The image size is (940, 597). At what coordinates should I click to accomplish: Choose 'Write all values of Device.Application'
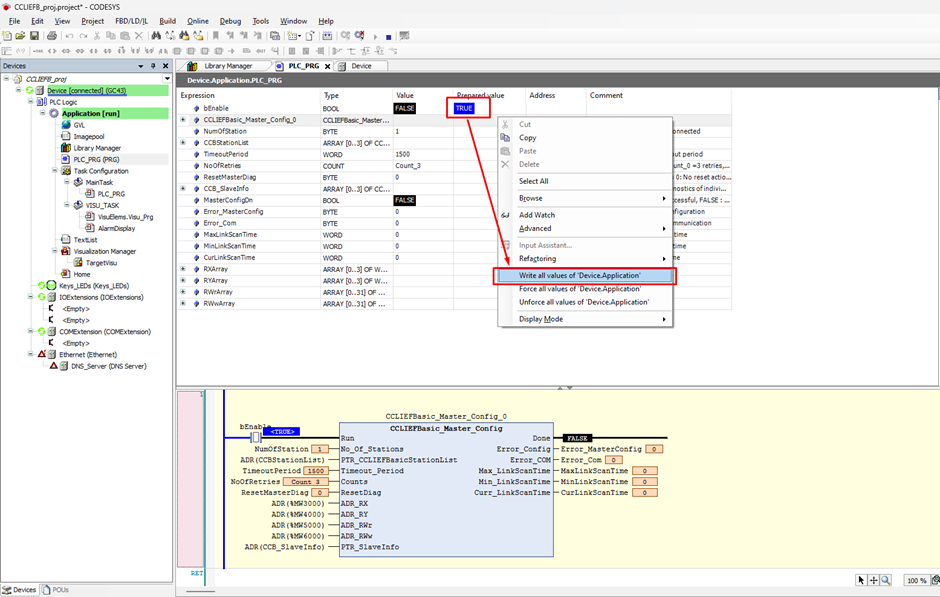coord(585,276)
